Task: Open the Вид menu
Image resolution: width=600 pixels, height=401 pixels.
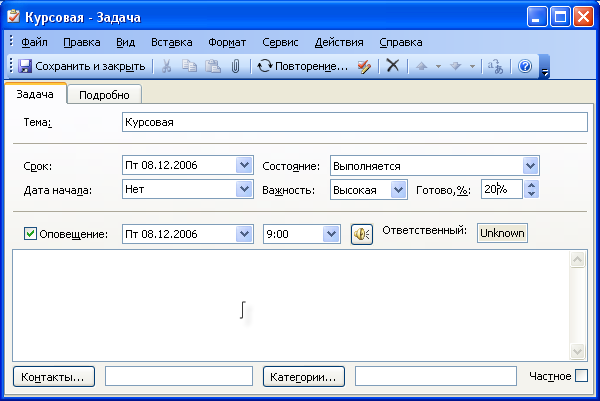Action: point(126,42)
